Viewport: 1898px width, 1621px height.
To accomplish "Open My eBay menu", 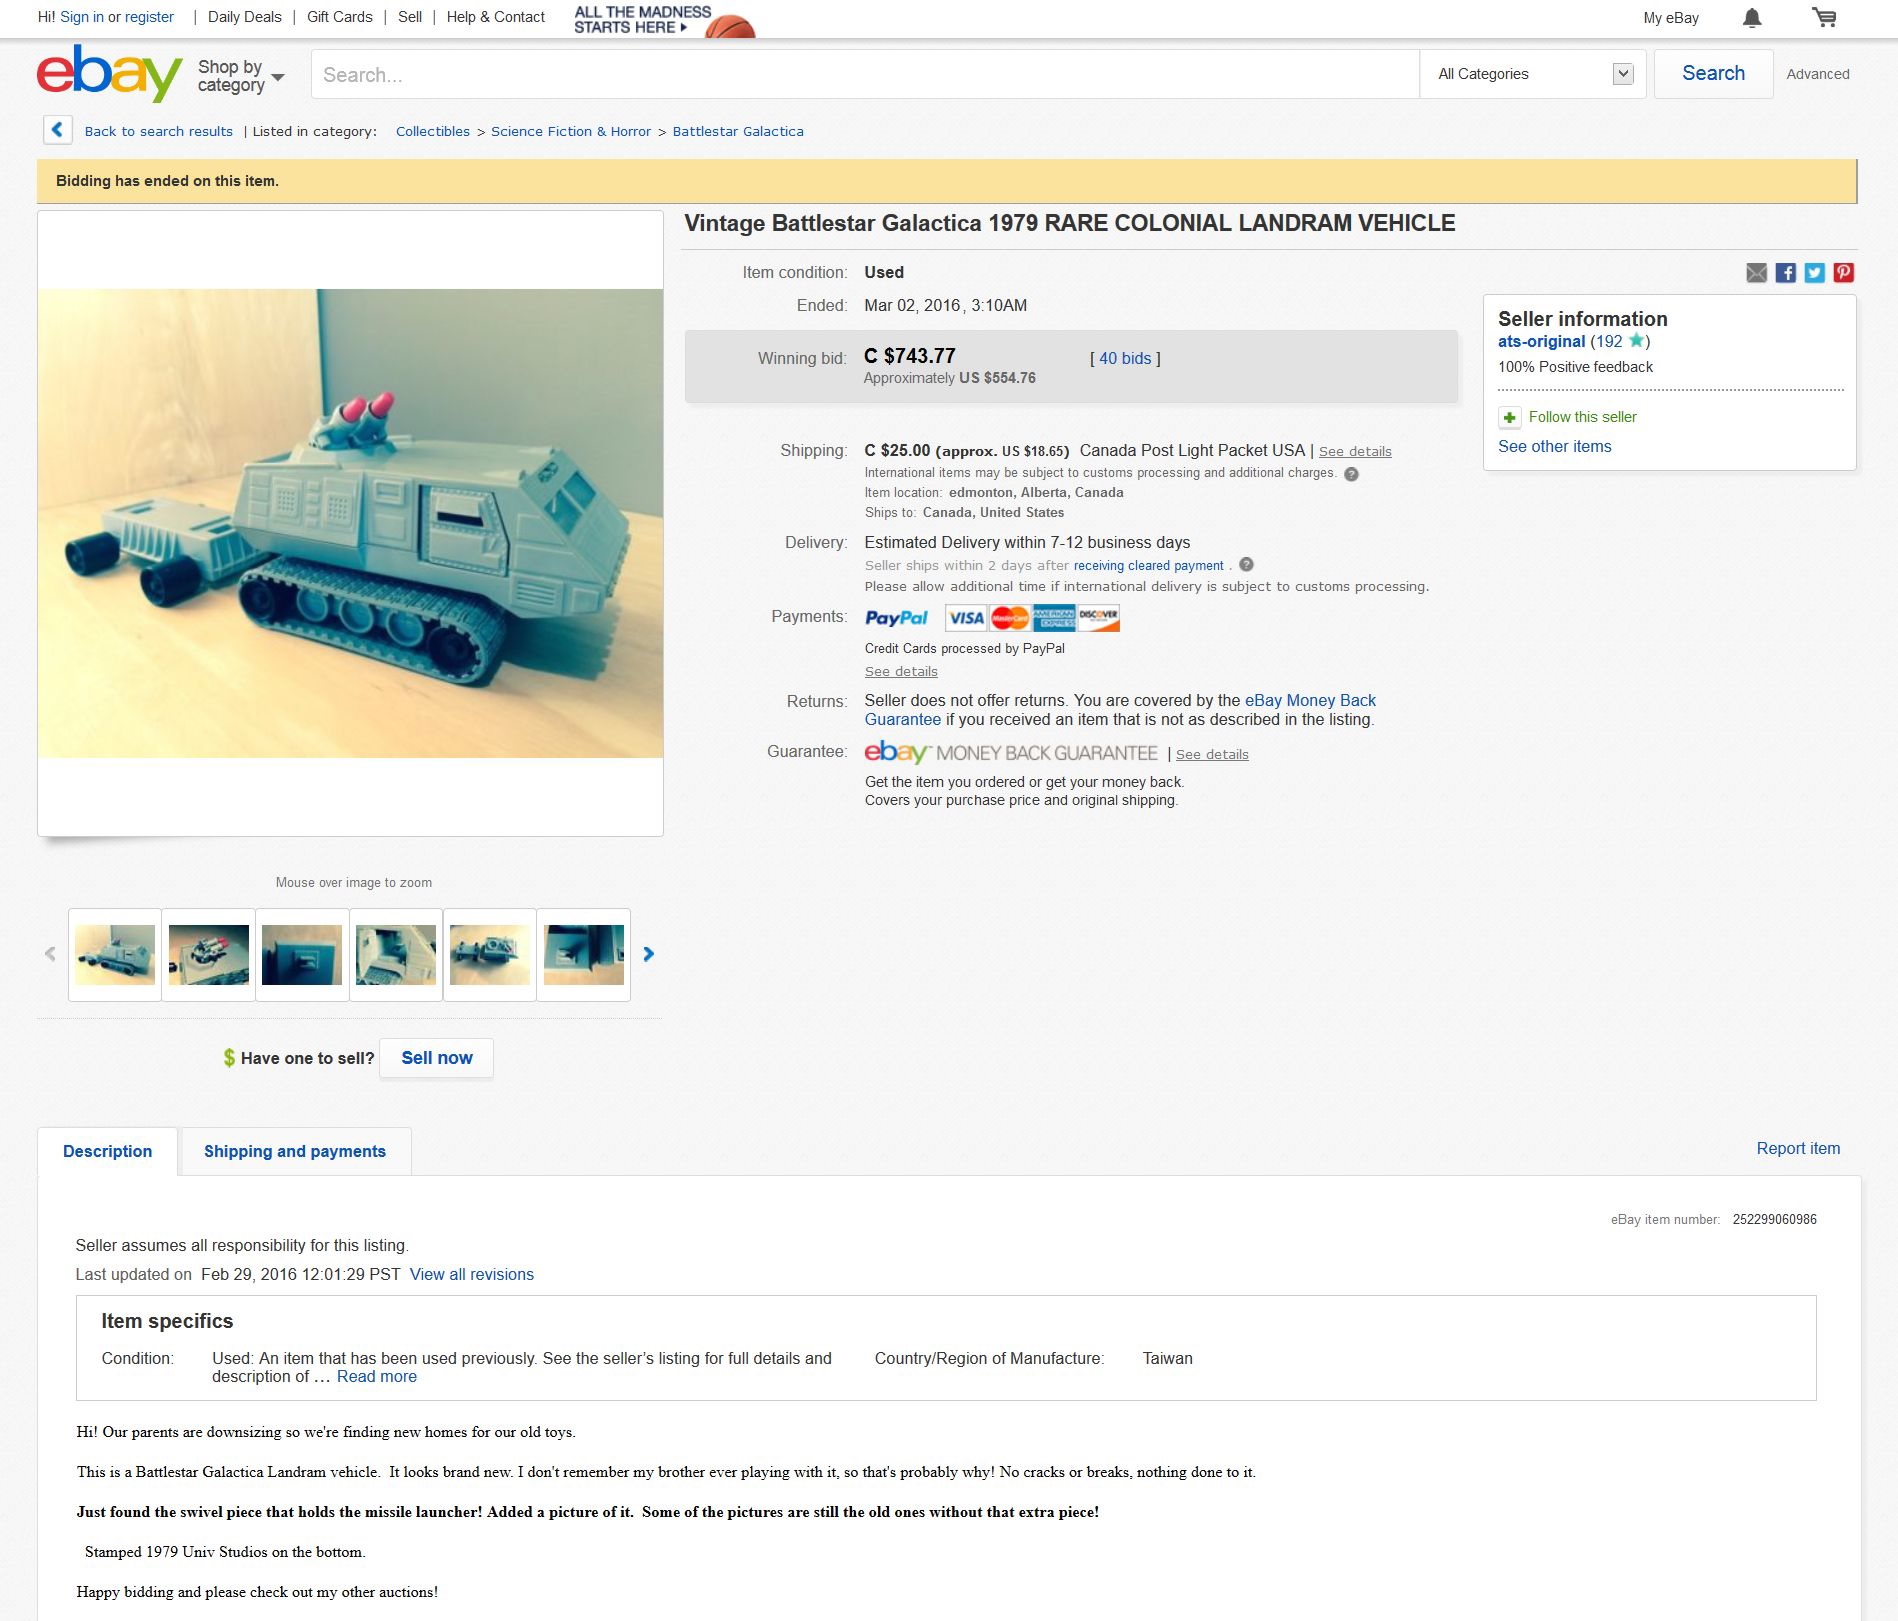I will (1671, 18).
